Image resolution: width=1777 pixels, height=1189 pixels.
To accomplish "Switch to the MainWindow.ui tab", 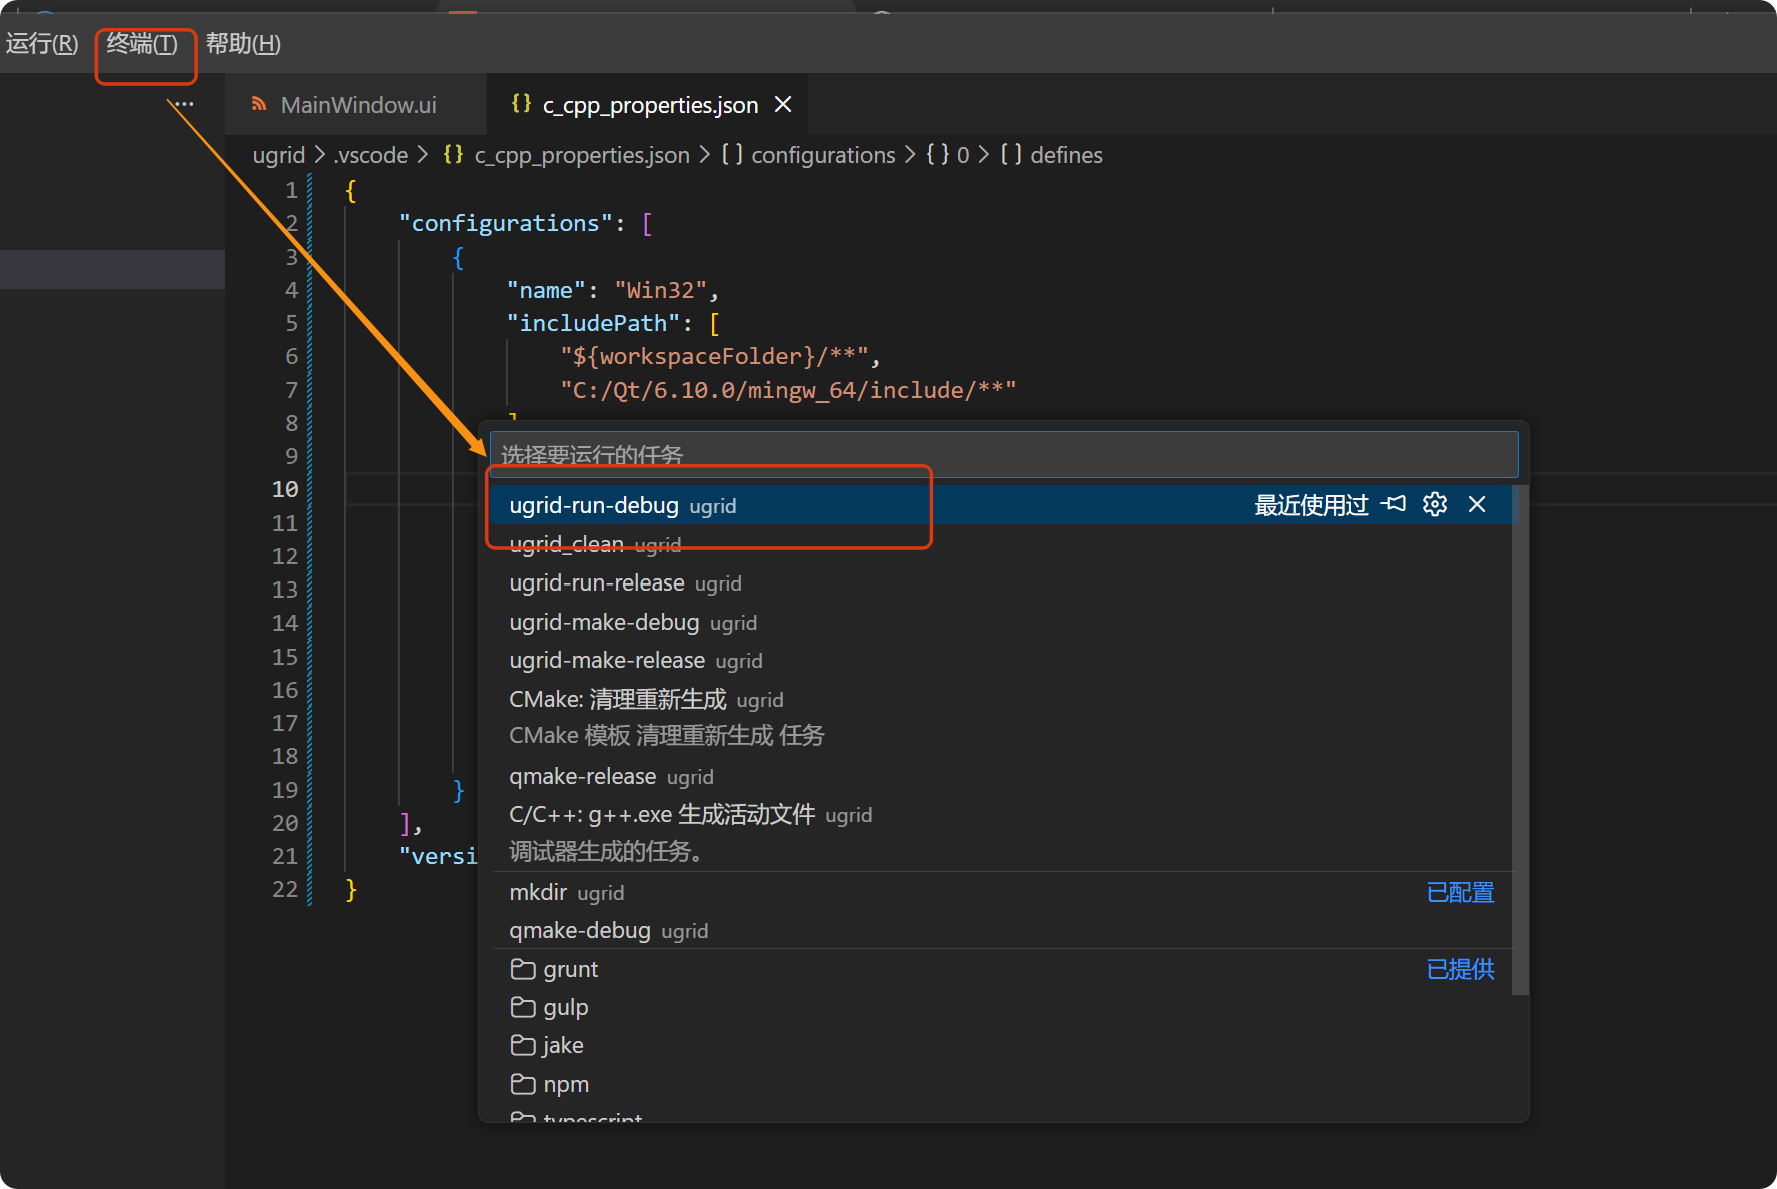I will [356, 104].
